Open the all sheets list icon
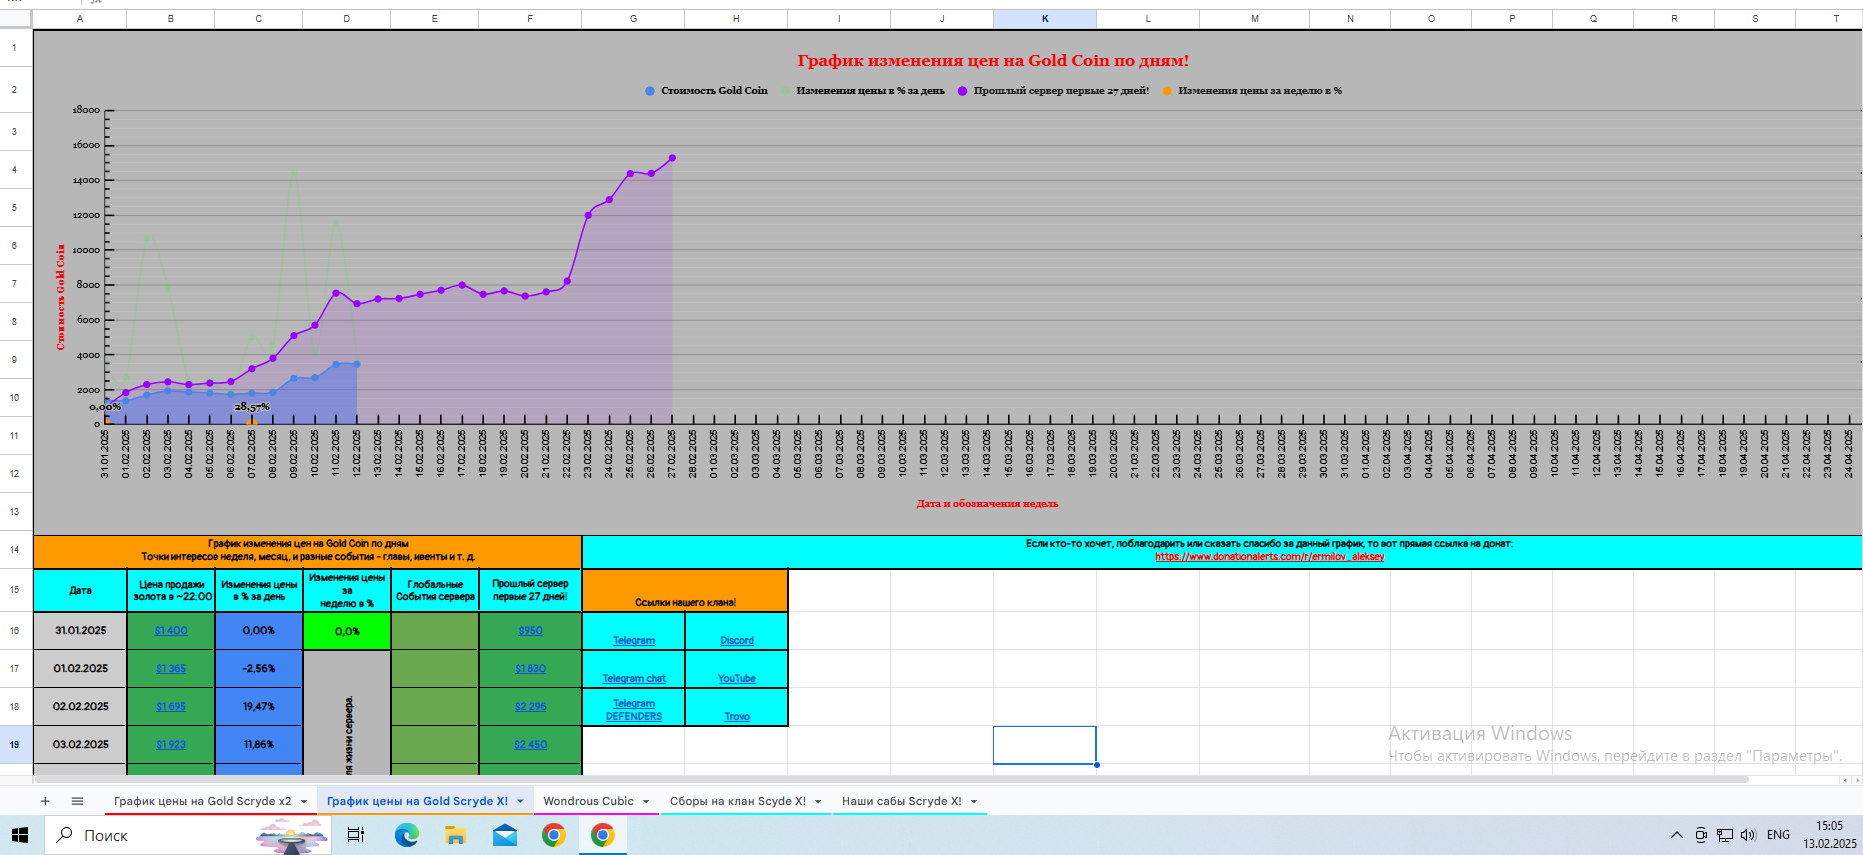This screenshot has width=1863, height=855. click(x=77, y=801)
